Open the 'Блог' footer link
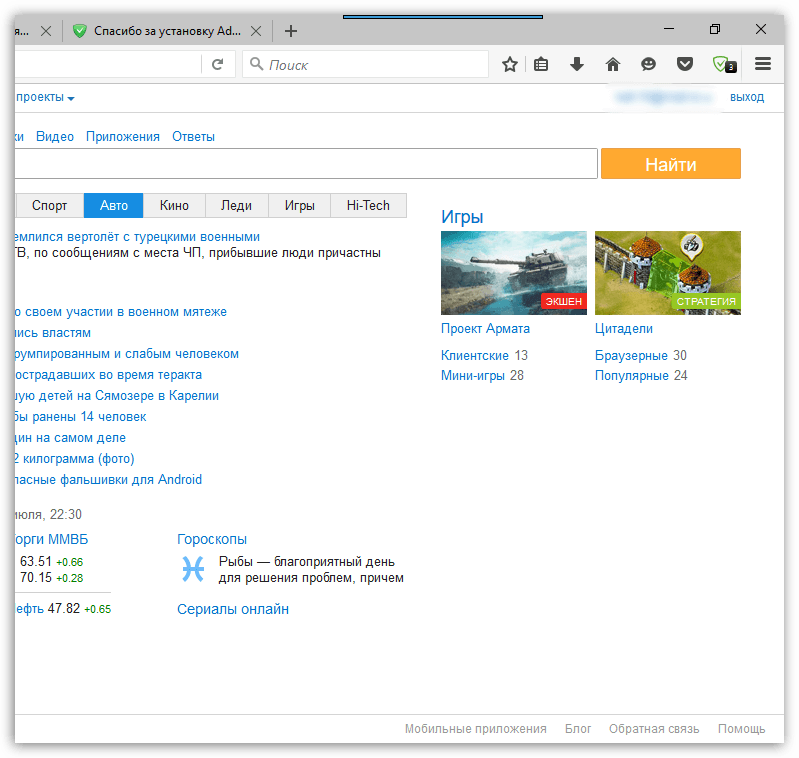The image size is (799, 758). tap(578, 728)
